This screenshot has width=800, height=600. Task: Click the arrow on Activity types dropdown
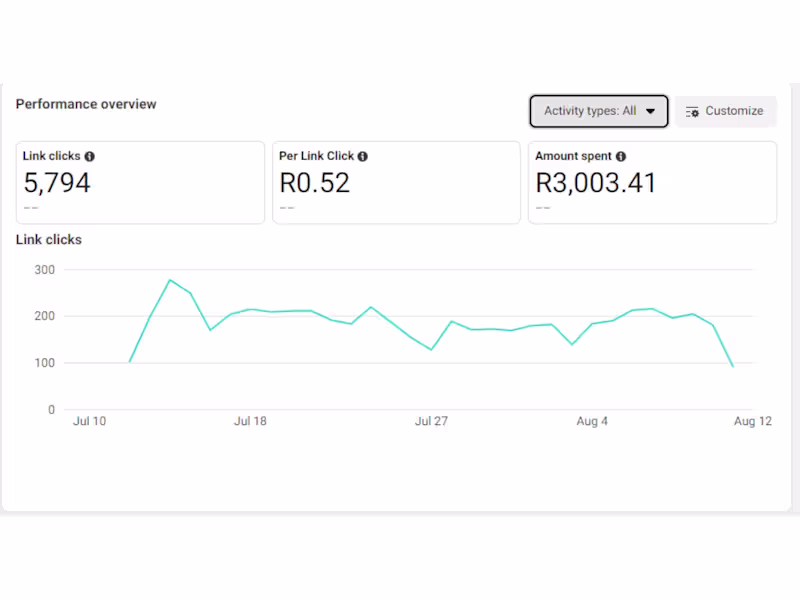(x=651, y=111)
